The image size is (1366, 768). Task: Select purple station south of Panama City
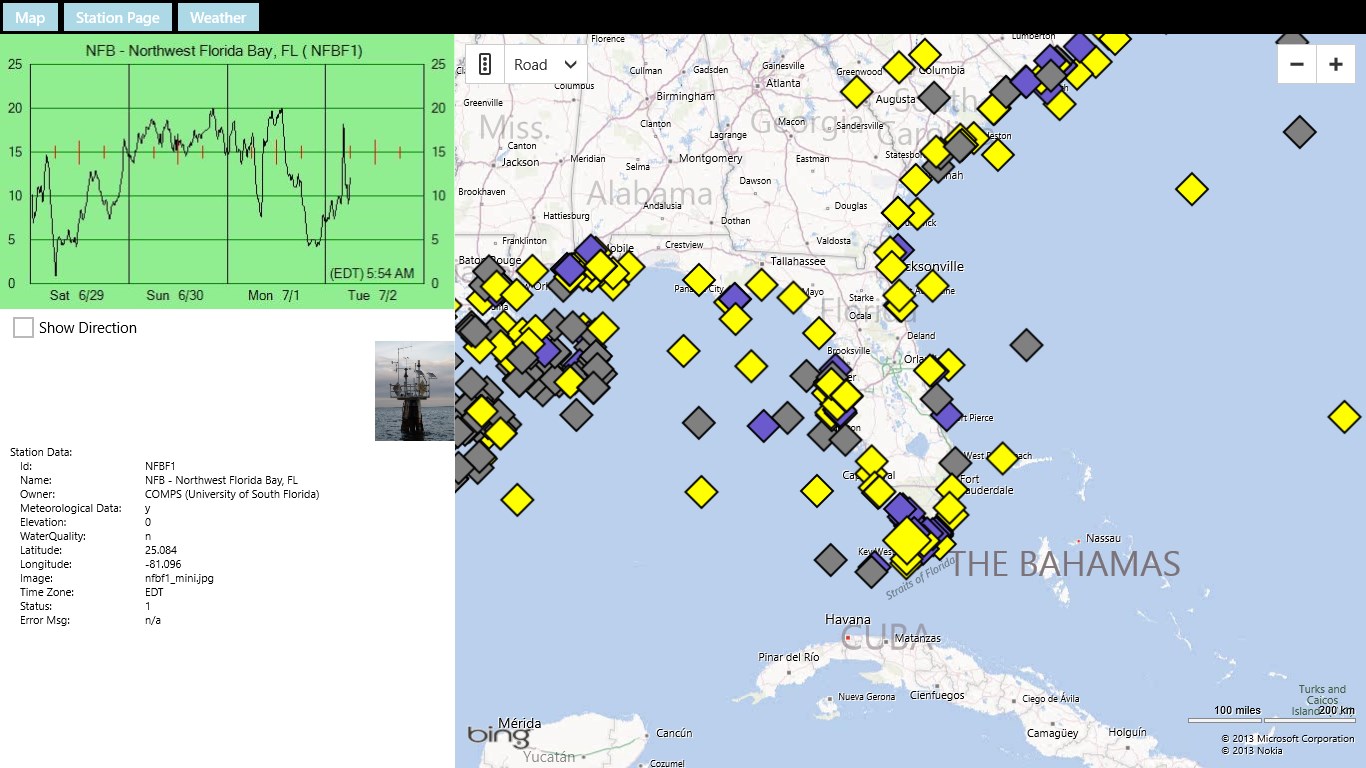click(x=733, y=298)
